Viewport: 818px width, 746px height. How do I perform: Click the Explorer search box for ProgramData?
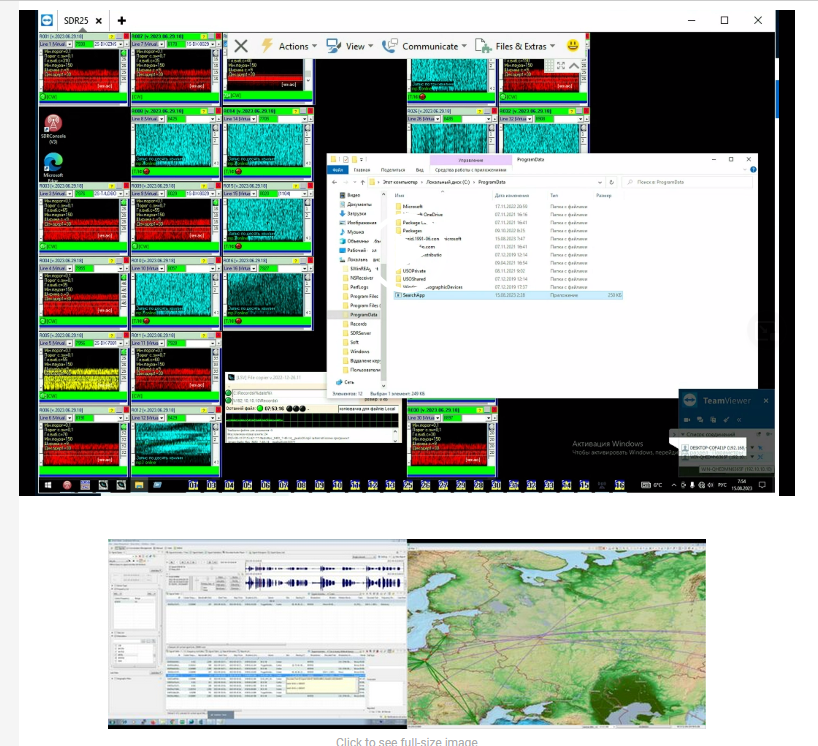coord(688,182)
